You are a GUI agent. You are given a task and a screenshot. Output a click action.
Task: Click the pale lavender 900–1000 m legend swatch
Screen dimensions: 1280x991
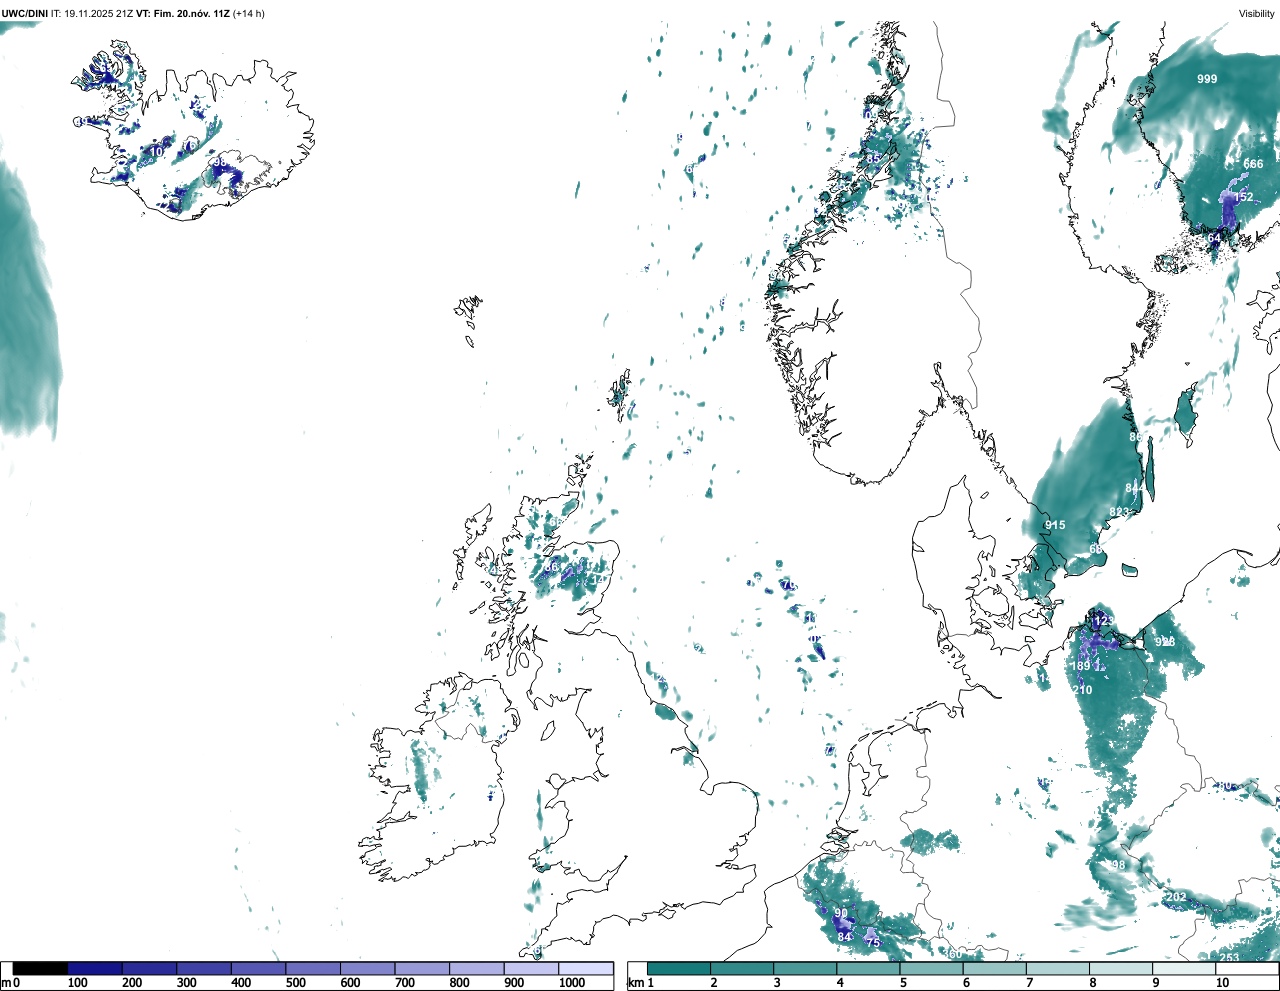531,968
